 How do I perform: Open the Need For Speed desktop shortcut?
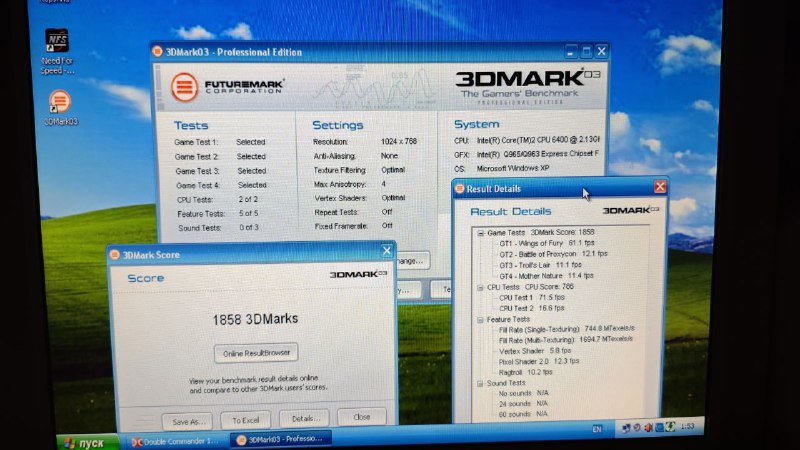[57, 52]
